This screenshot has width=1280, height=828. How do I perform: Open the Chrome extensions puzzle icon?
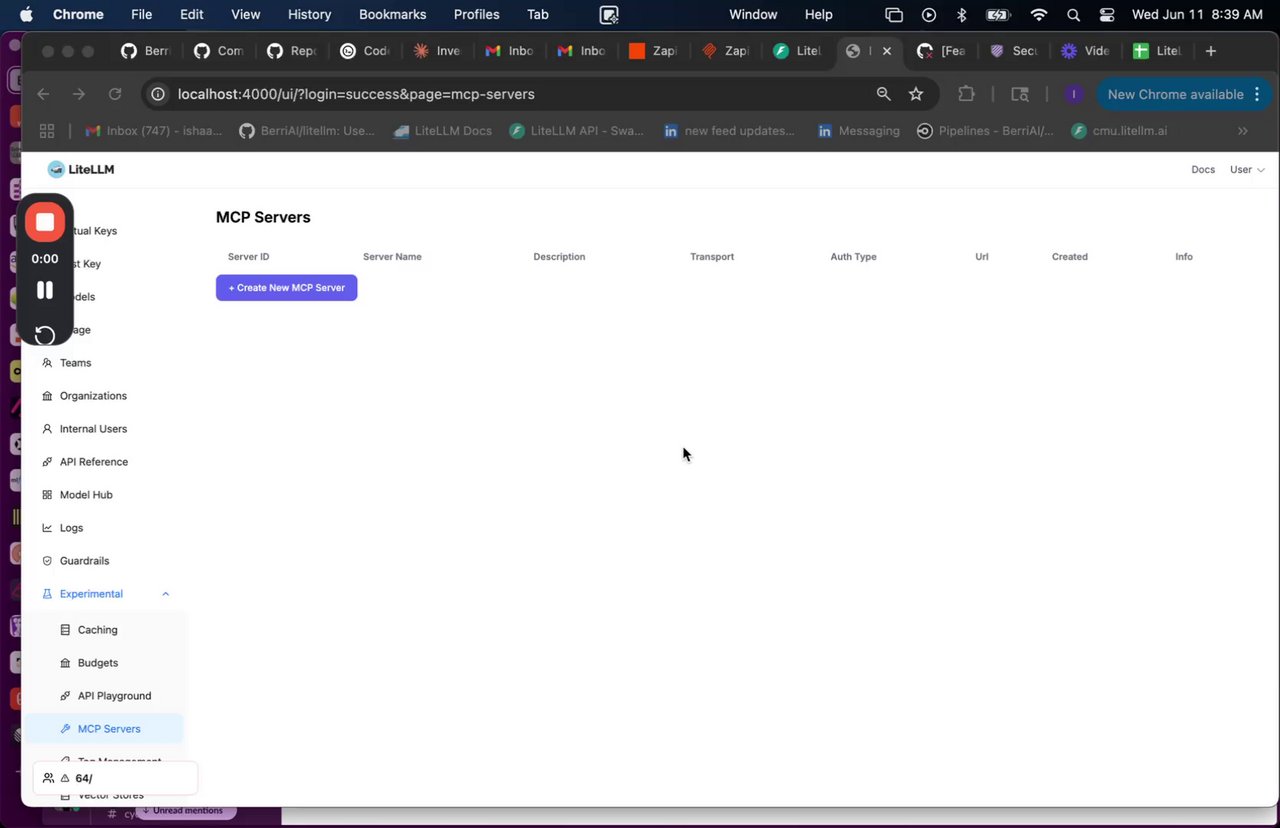[x=966, y=94]
